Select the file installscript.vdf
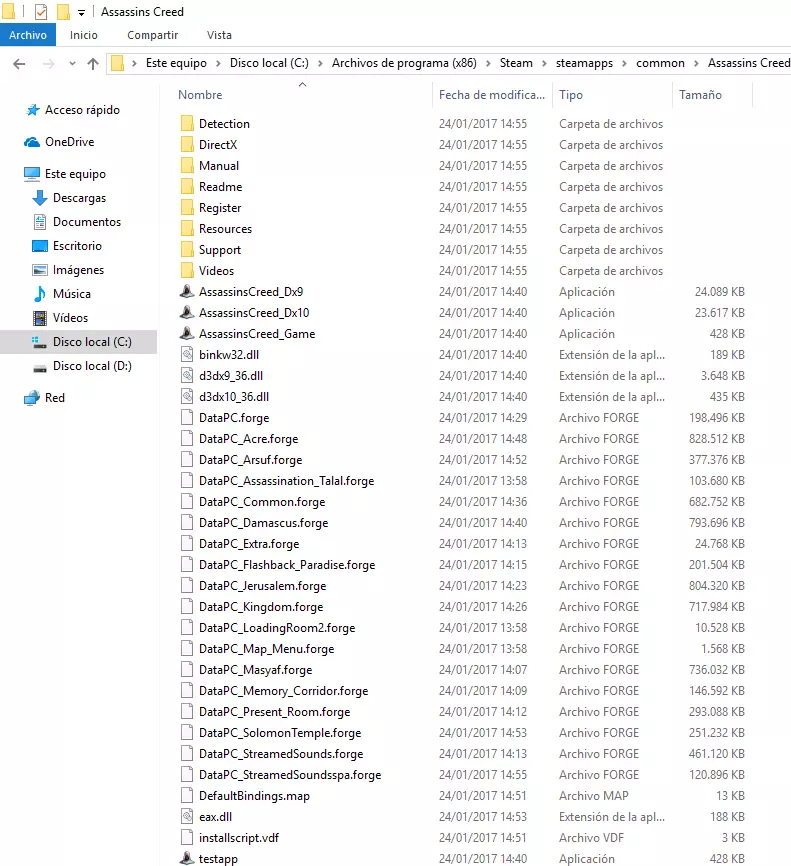Viewport: 791px width, 866px height. pyautogui.click(x=239, y=837)
